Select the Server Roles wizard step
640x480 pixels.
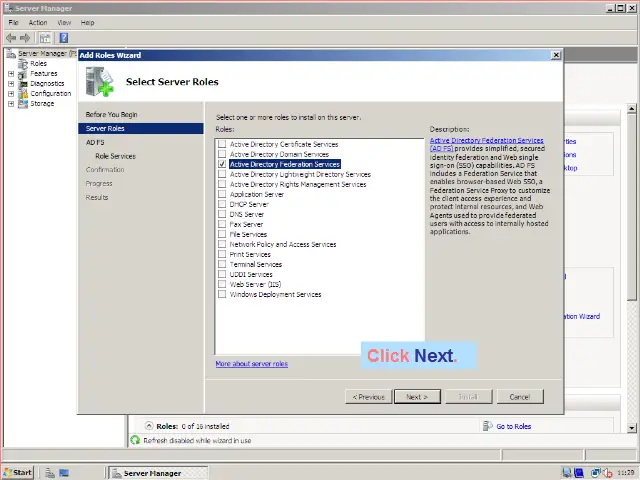[141, 129]
